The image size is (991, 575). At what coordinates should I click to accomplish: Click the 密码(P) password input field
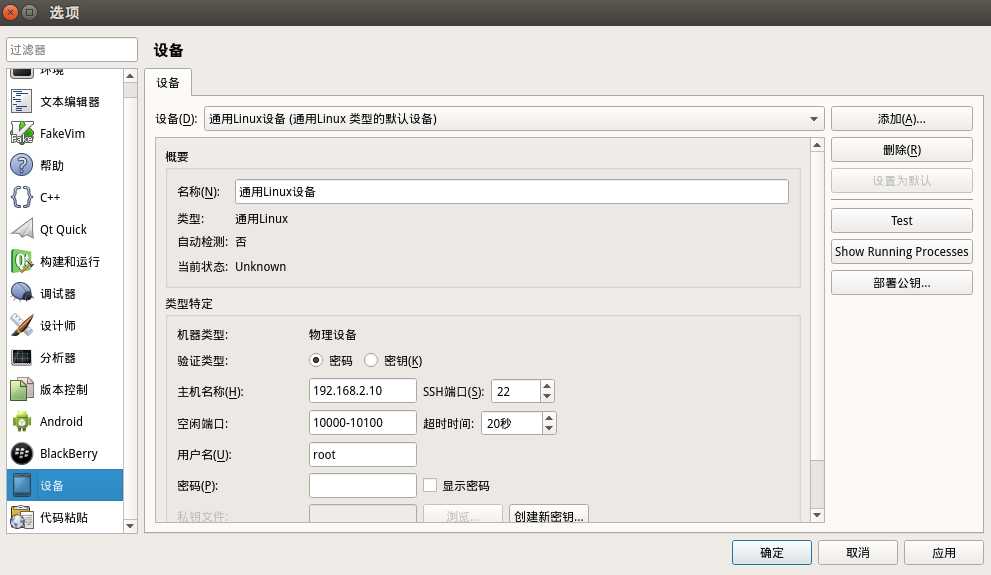tap(362, 485)
